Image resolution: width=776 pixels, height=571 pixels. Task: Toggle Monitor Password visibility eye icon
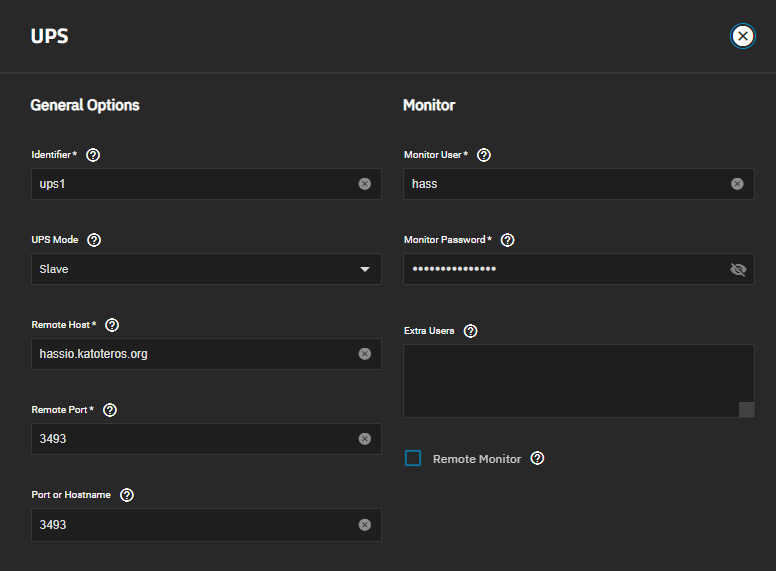[x=738, y=269]
